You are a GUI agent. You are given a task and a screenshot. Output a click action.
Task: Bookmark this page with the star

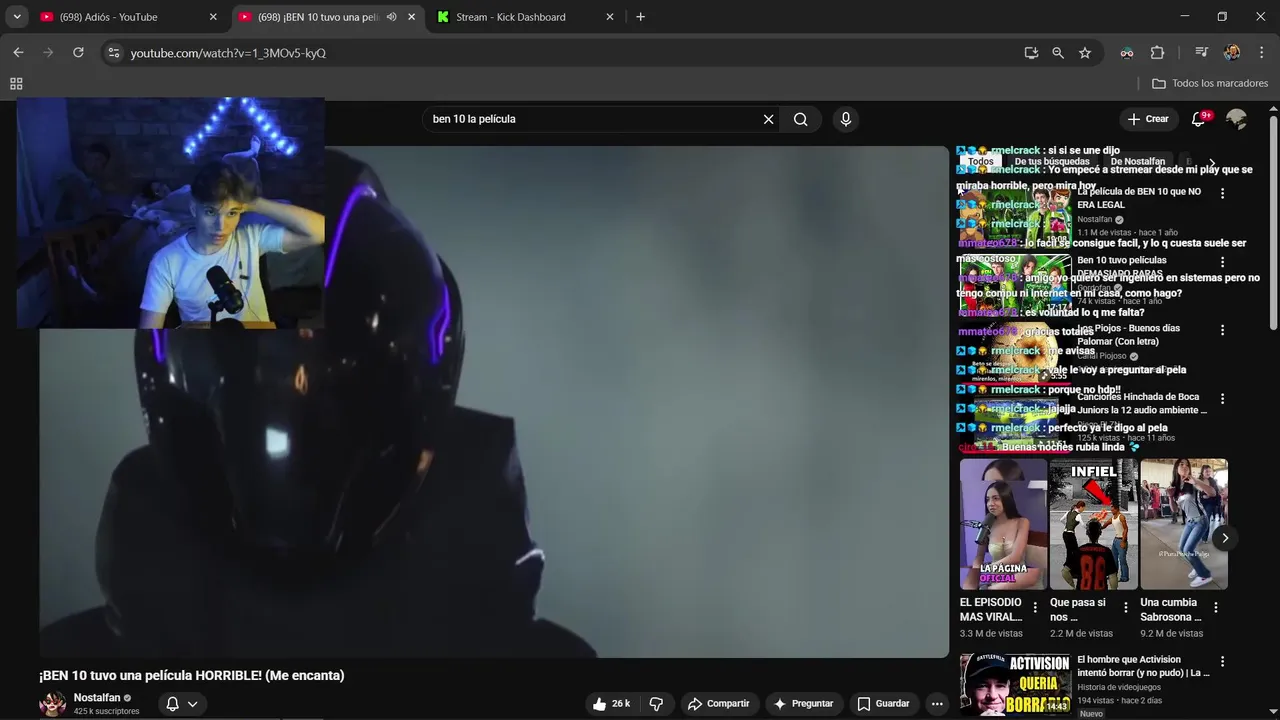point(1085,53)
